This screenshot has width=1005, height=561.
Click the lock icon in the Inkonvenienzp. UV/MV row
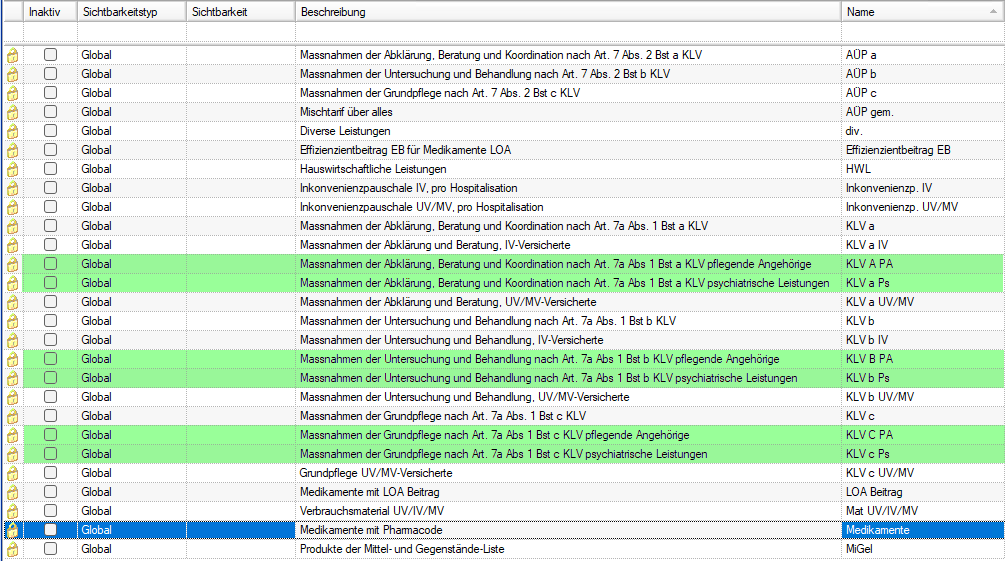point(13,208)
